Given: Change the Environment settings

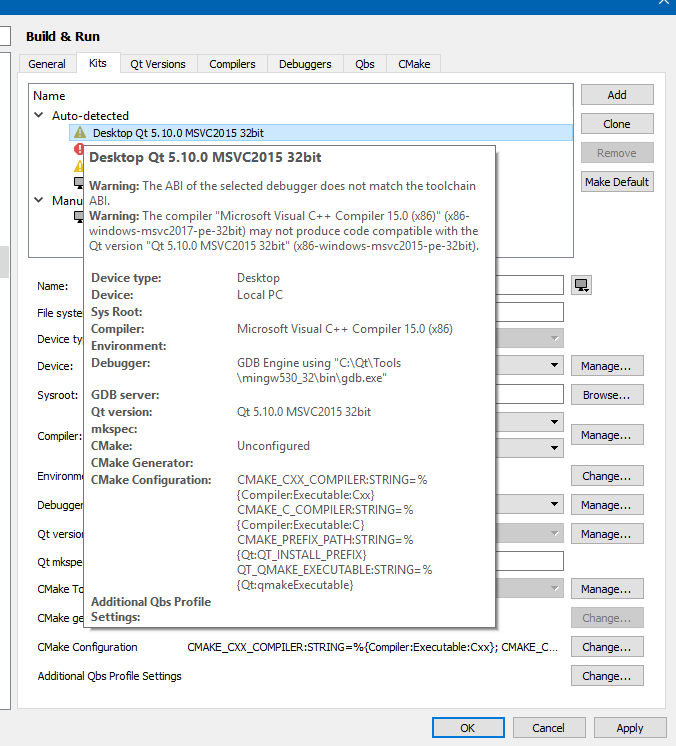Looking at the screenshot, I should [607, 476].
